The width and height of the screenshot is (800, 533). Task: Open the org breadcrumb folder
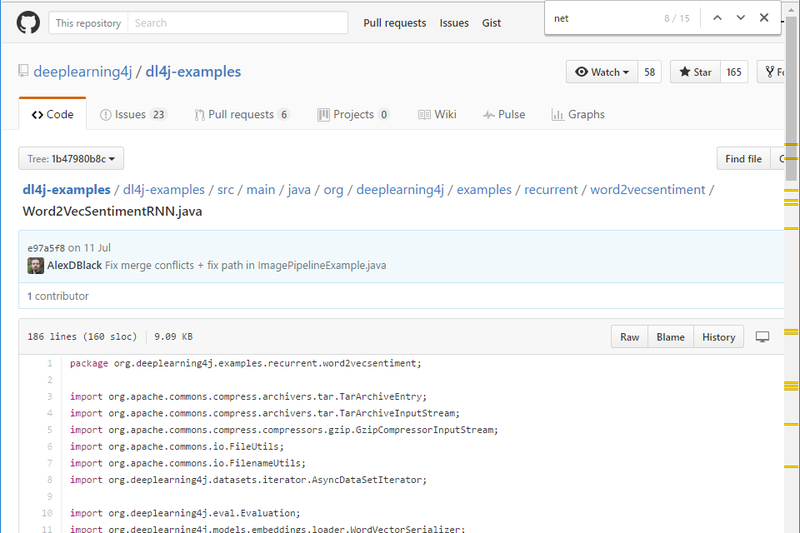(333, 189)
